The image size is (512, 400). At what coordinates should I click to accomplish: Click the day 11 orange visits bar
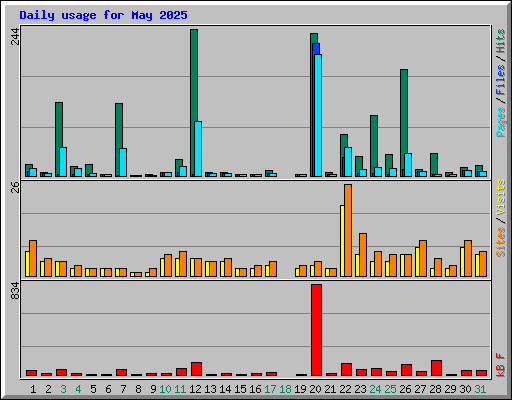(183, 264)
